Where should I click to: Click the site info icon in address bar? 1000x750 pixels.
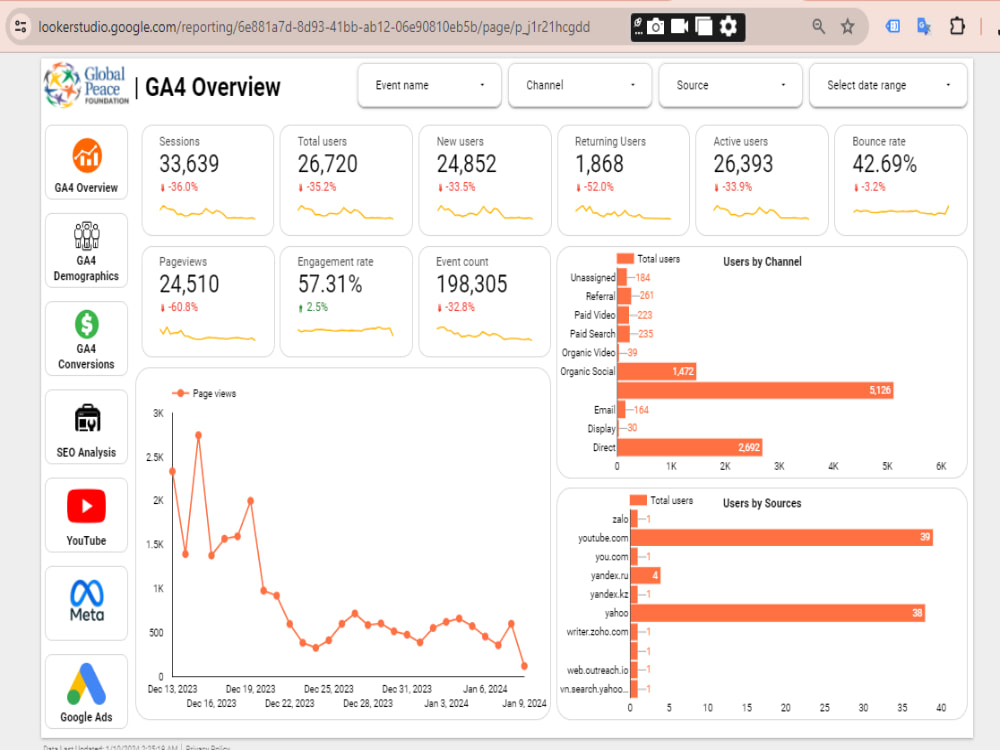(x=20, y=27)
